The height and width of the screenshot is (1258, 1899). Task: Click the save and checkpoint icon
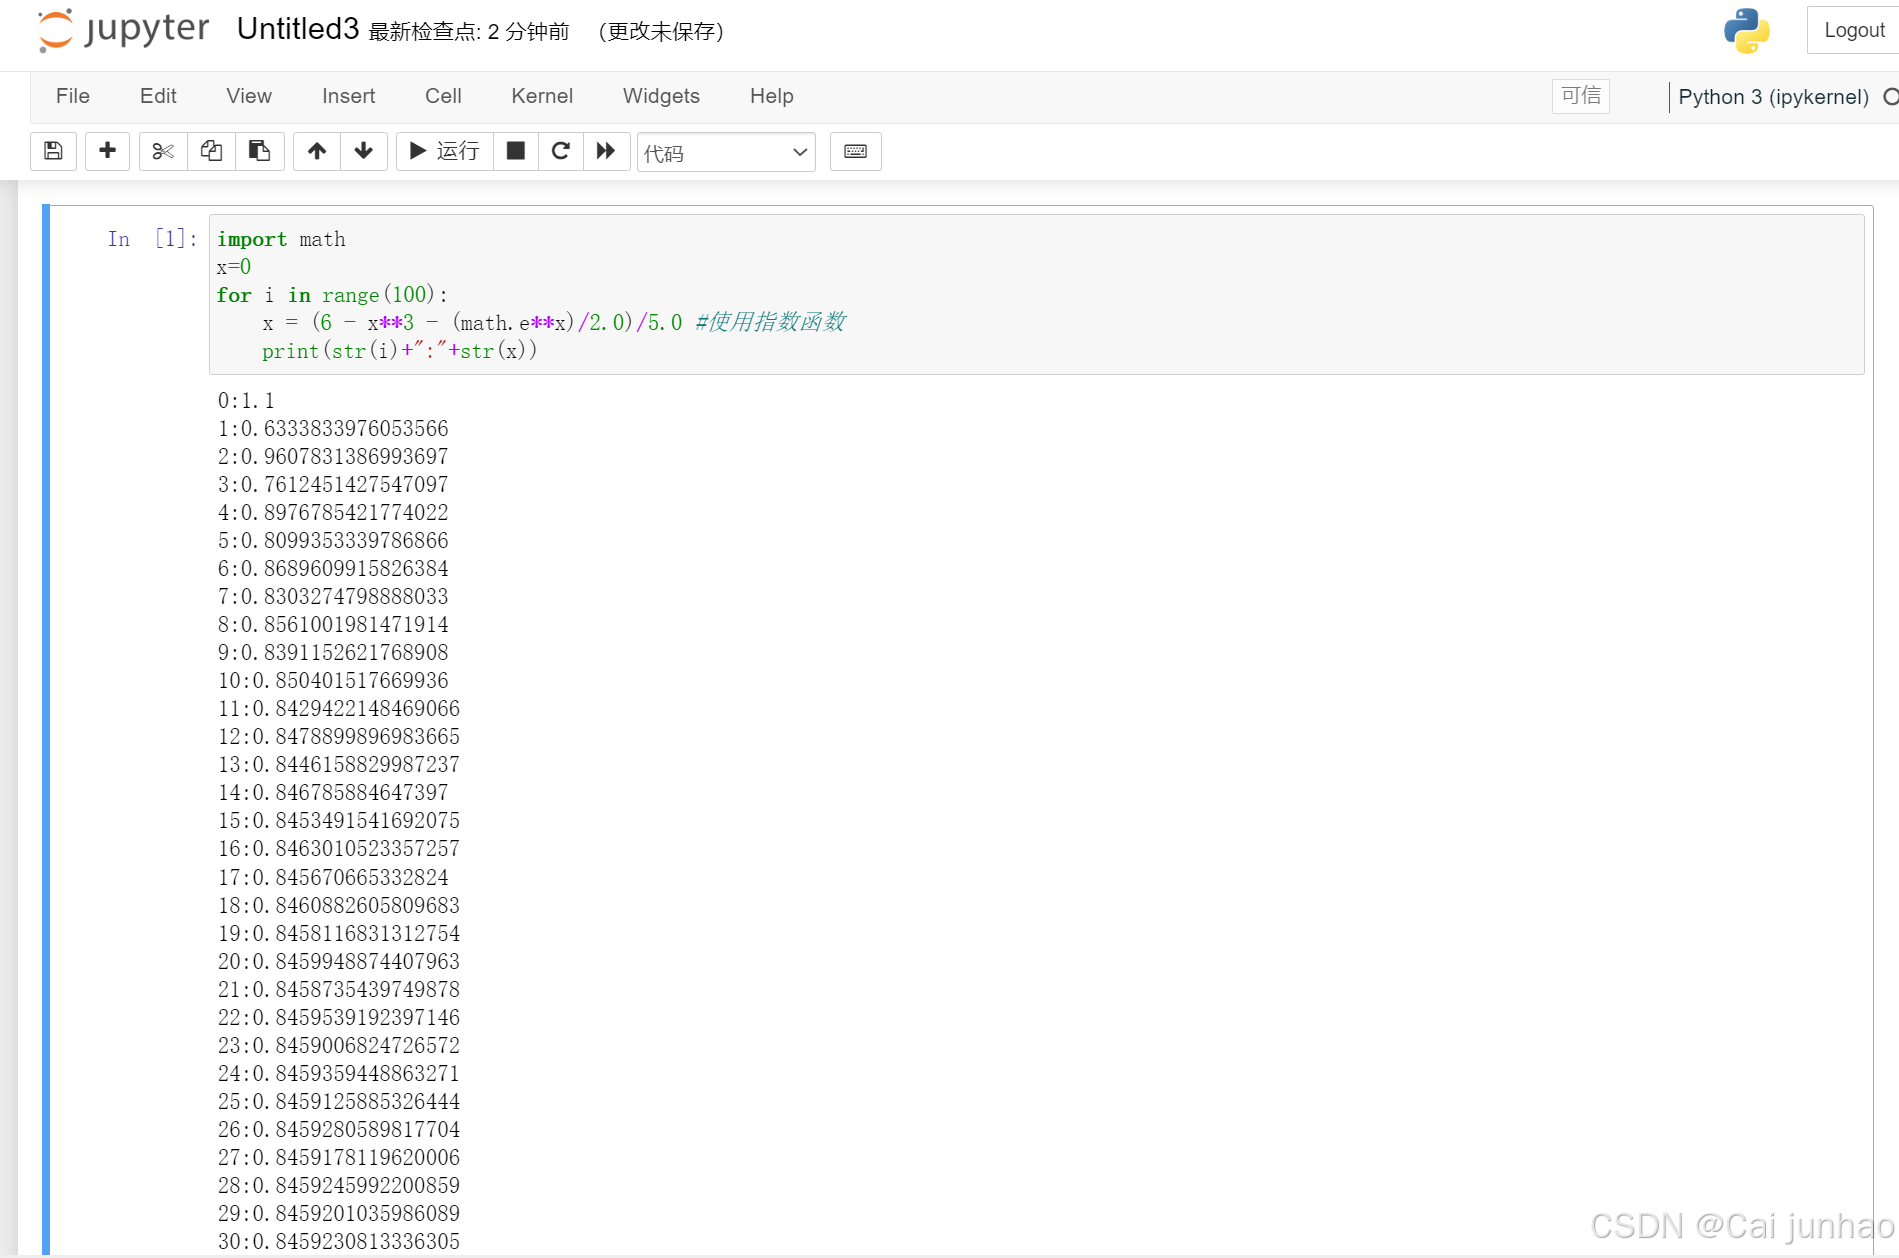click(x=54, y=151)
